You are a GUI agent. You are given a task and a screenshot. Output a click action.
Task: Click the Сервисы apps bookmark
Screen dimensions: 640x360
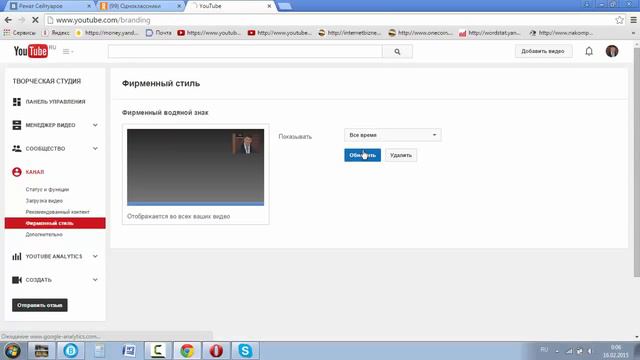pyautogui.click(x=20, y=33)
